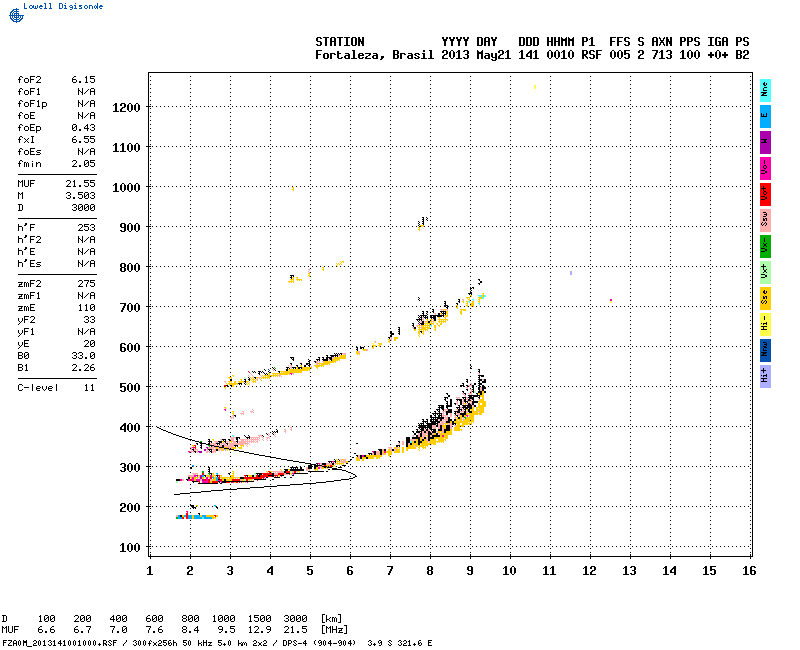Select the magenta Vo- legend swatch
The image size is (800, 650).
click(765, 168)
